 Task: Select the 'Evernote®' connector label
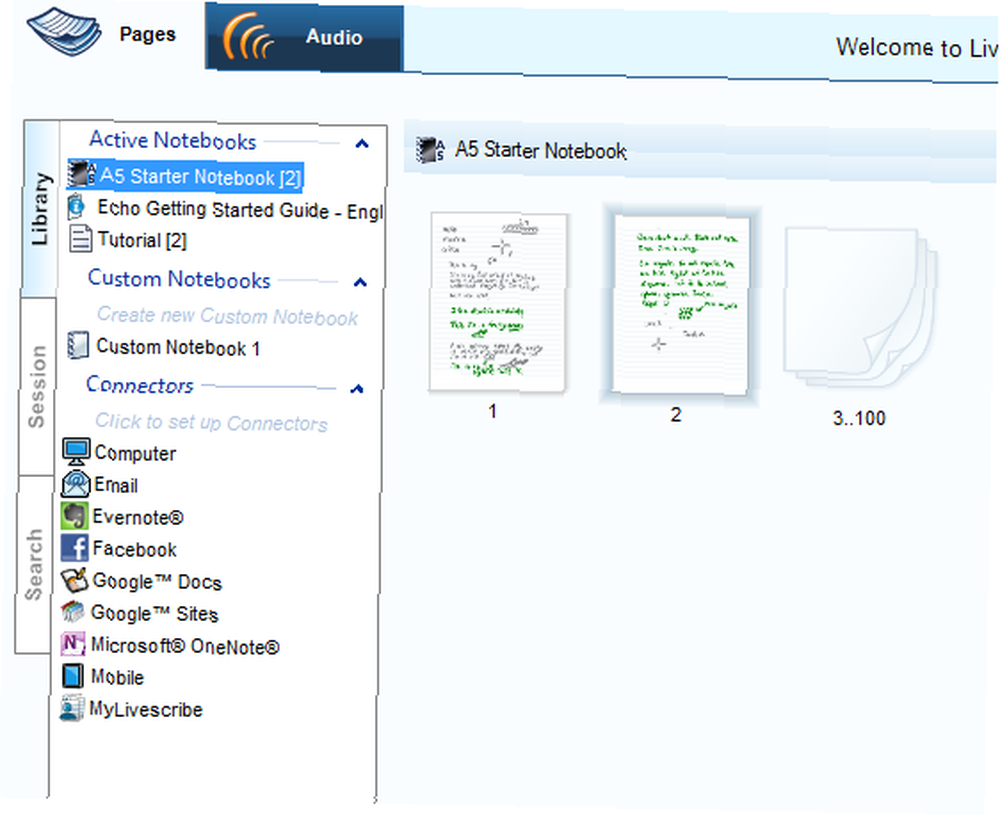pyautogui.click(x=138, y=516)
